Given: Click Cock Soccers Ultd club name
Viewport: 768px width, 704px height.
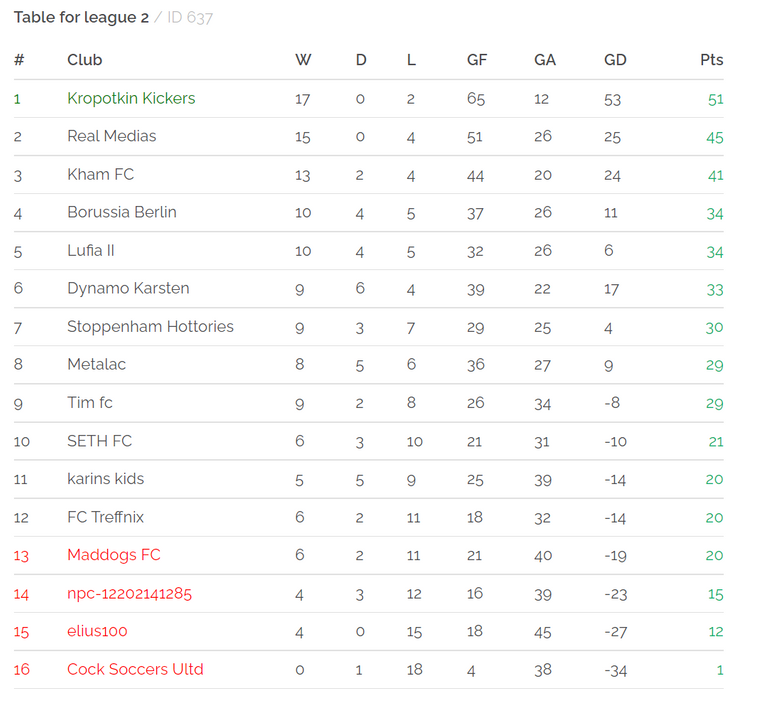Looking at the screenshot, I should coord(135,669).
